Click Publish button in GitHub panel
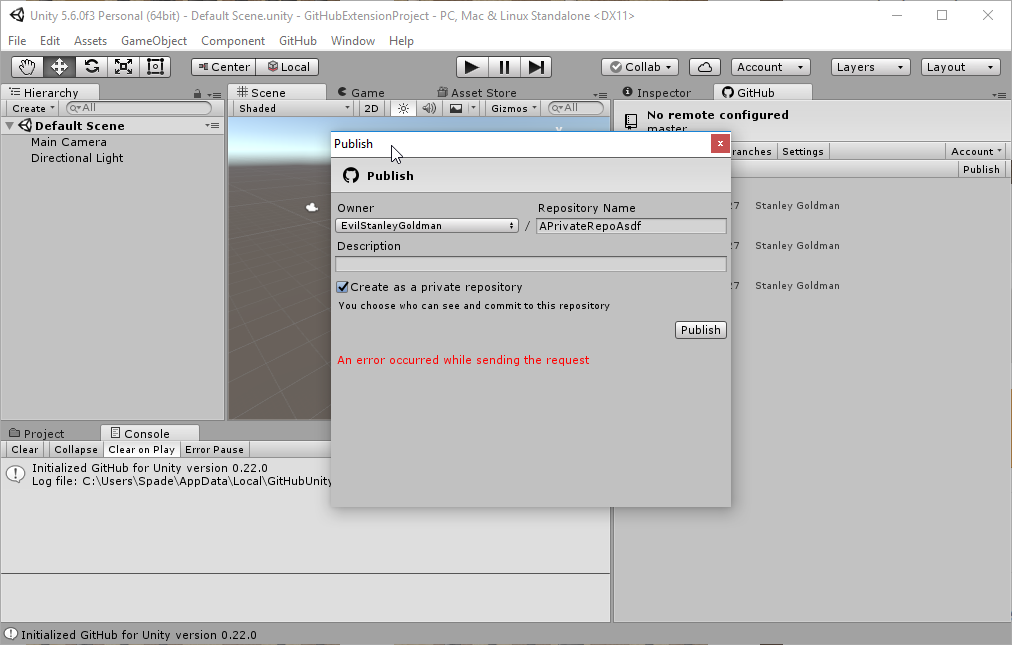 (x=981, y=169)
